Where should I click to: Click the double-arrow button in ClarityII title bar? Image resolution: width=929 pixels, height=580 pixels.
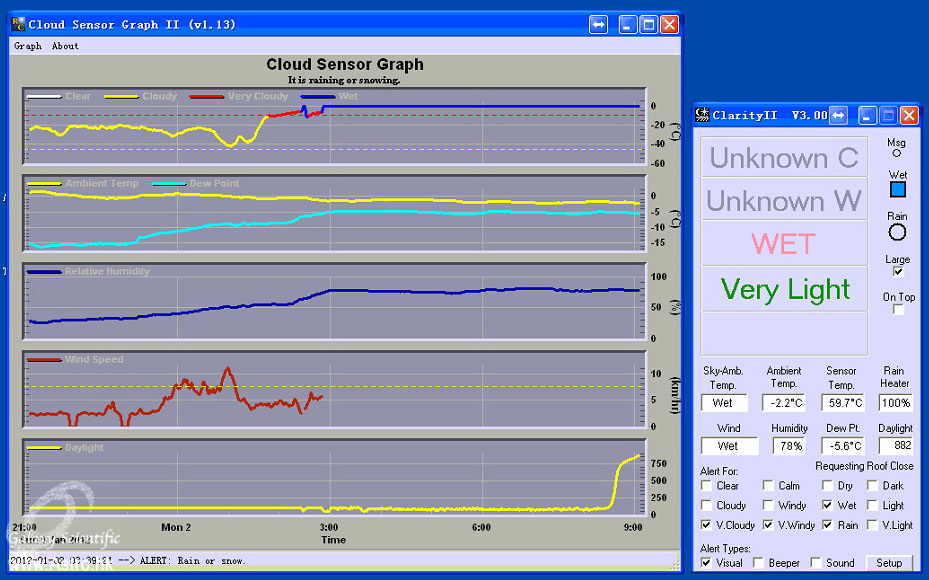coord(839,115)
